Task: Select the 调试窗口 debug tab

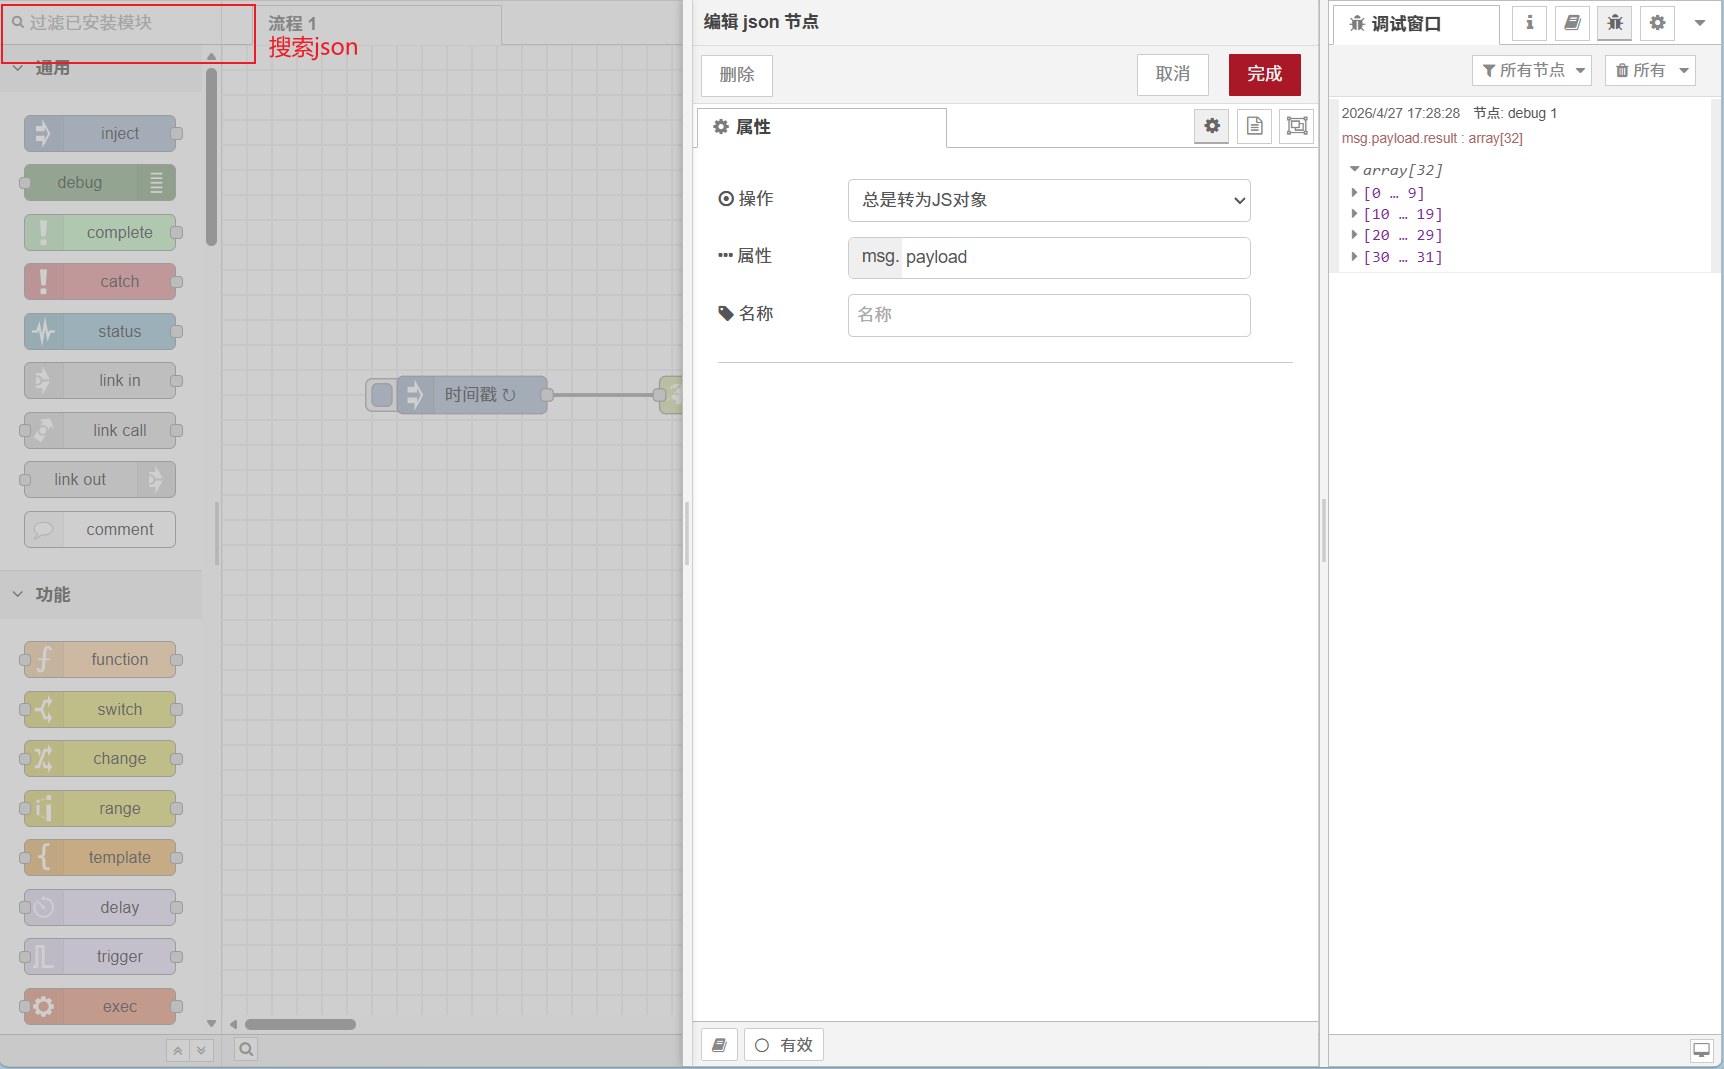Action: [1416, 24]
